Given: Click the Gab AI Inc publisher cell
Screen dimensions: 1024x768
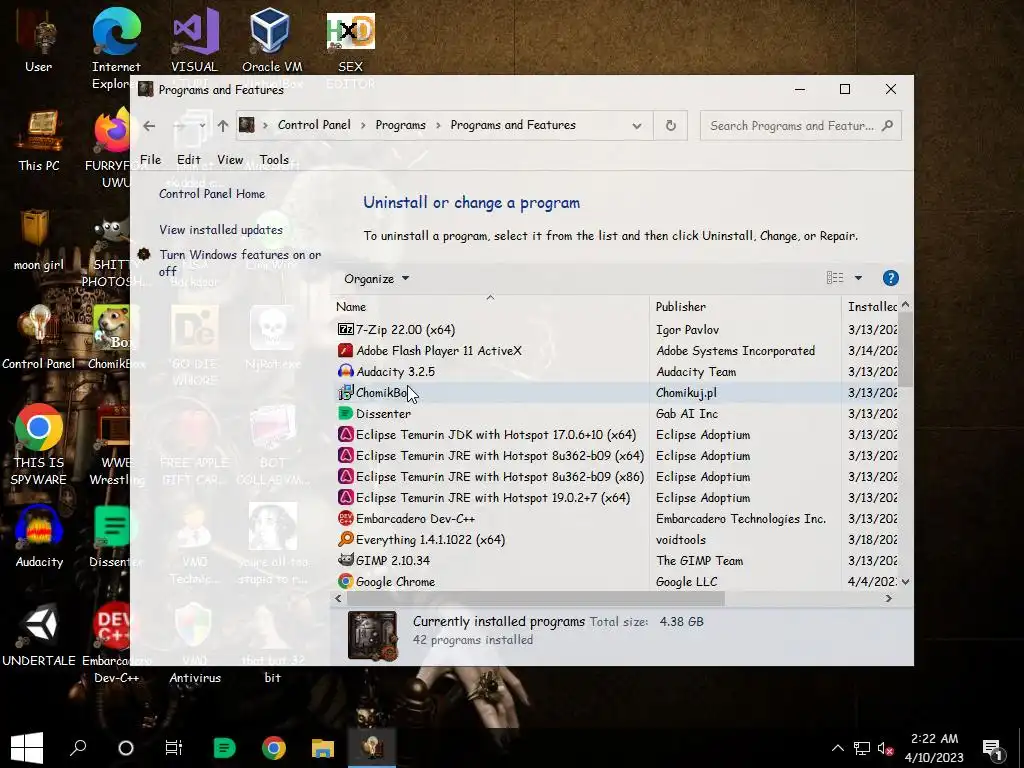Looking at the screenshot, I should pyautogui.click(x=687, y=413).
